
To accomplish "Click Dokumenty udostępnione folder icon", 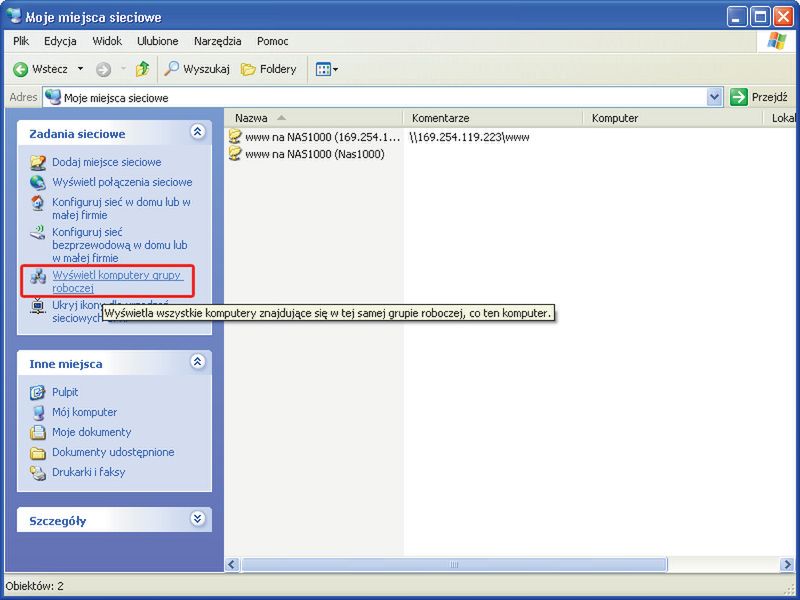I will click(x=37, y=453).
